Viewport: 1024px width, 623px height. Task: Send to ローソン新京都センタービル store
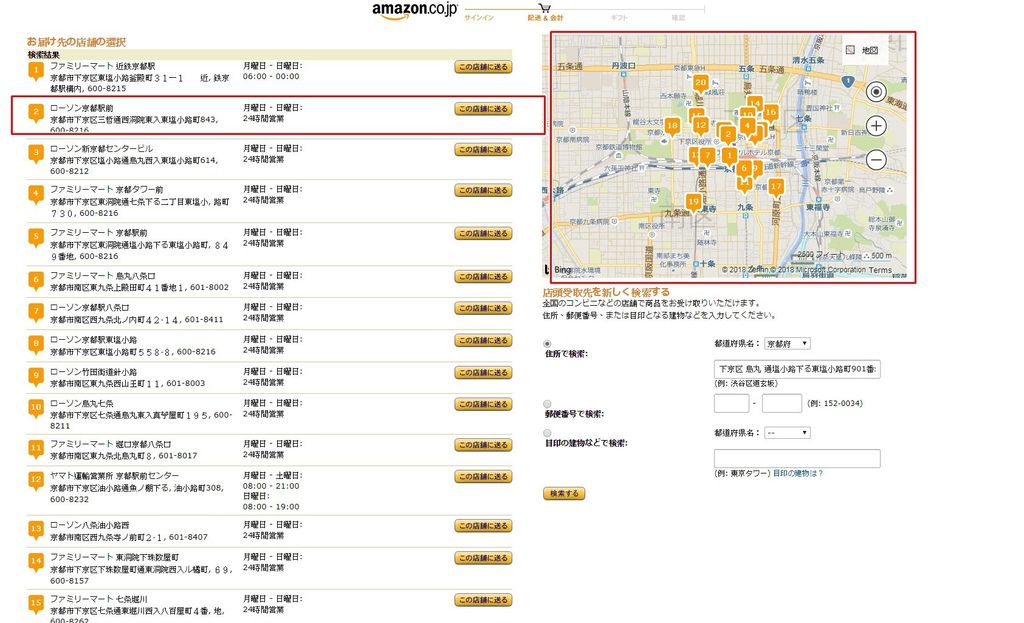tap(483, 150)
